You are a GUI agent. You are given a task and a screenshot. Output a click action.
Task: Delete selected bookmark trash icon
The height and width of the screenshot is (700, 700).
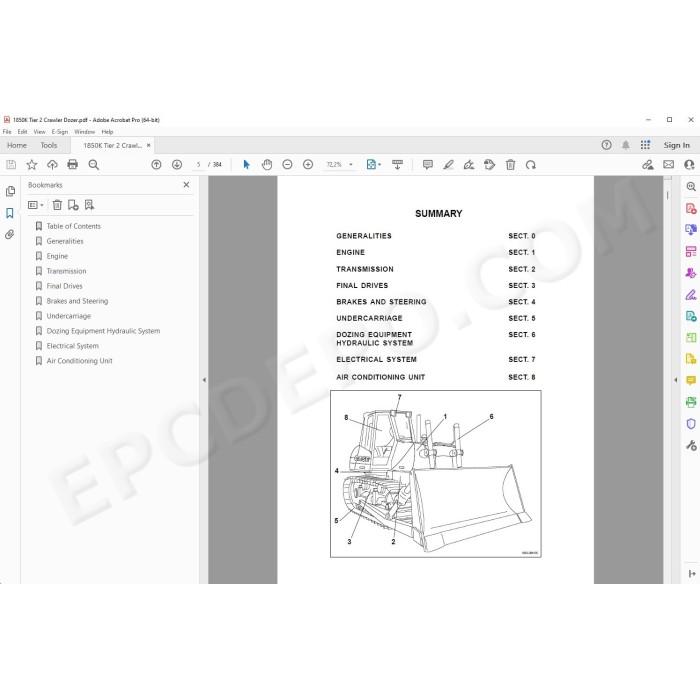(57, 205)
